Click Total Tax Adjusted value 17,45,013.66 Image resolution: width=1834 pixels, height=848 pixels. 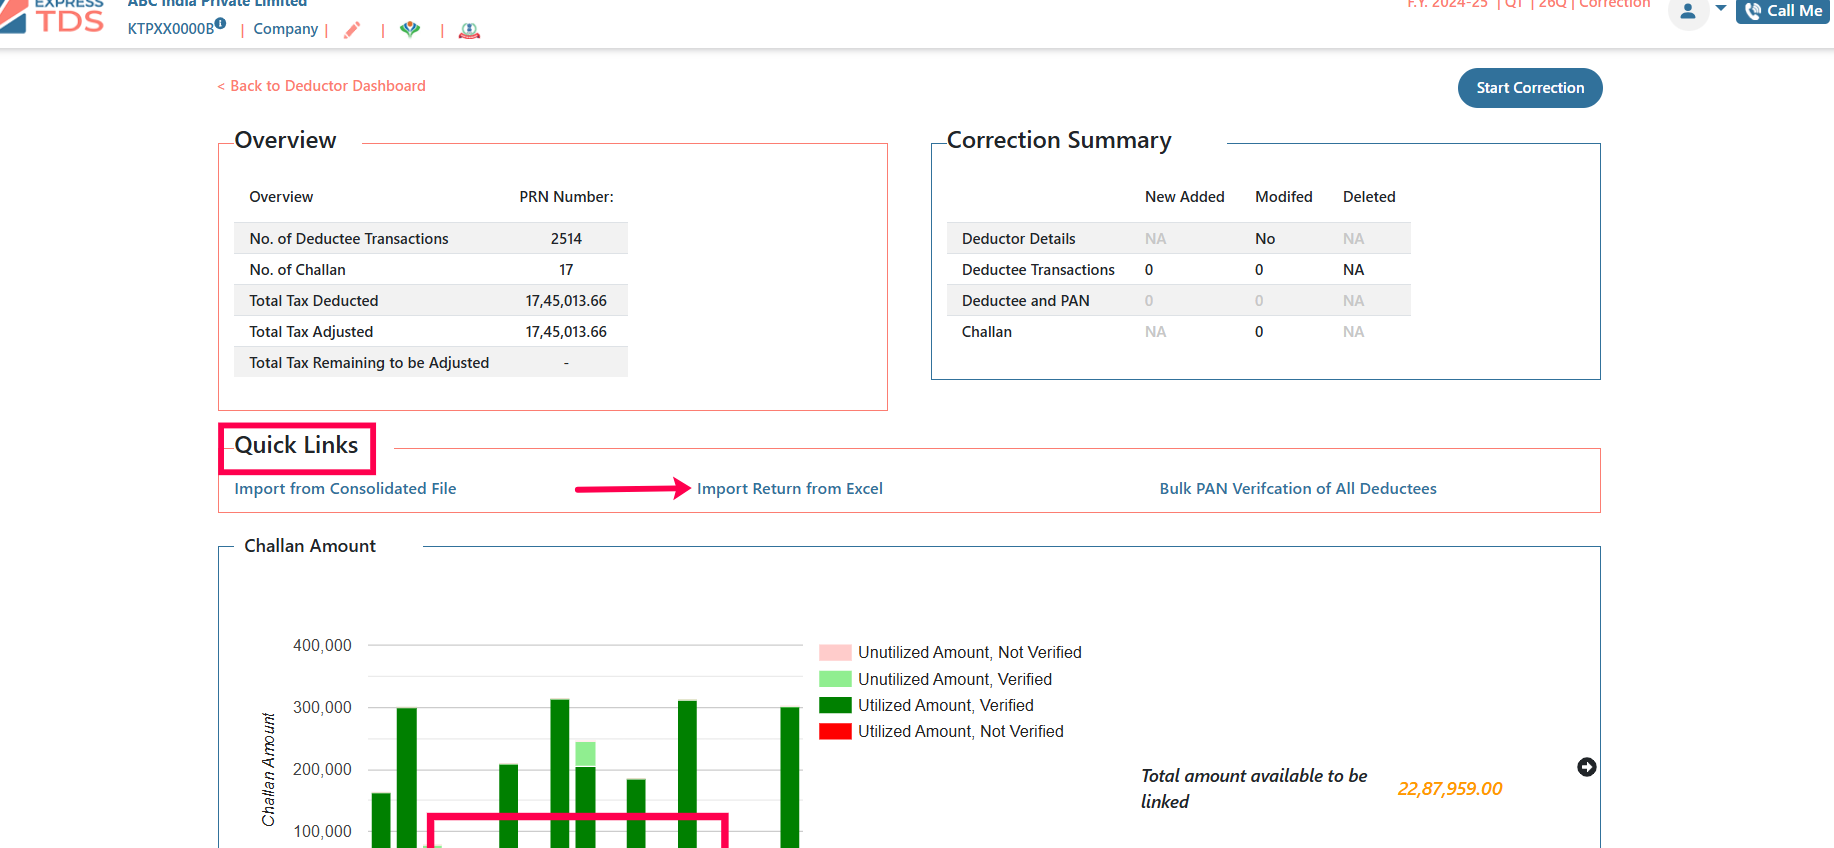[566, 332]
